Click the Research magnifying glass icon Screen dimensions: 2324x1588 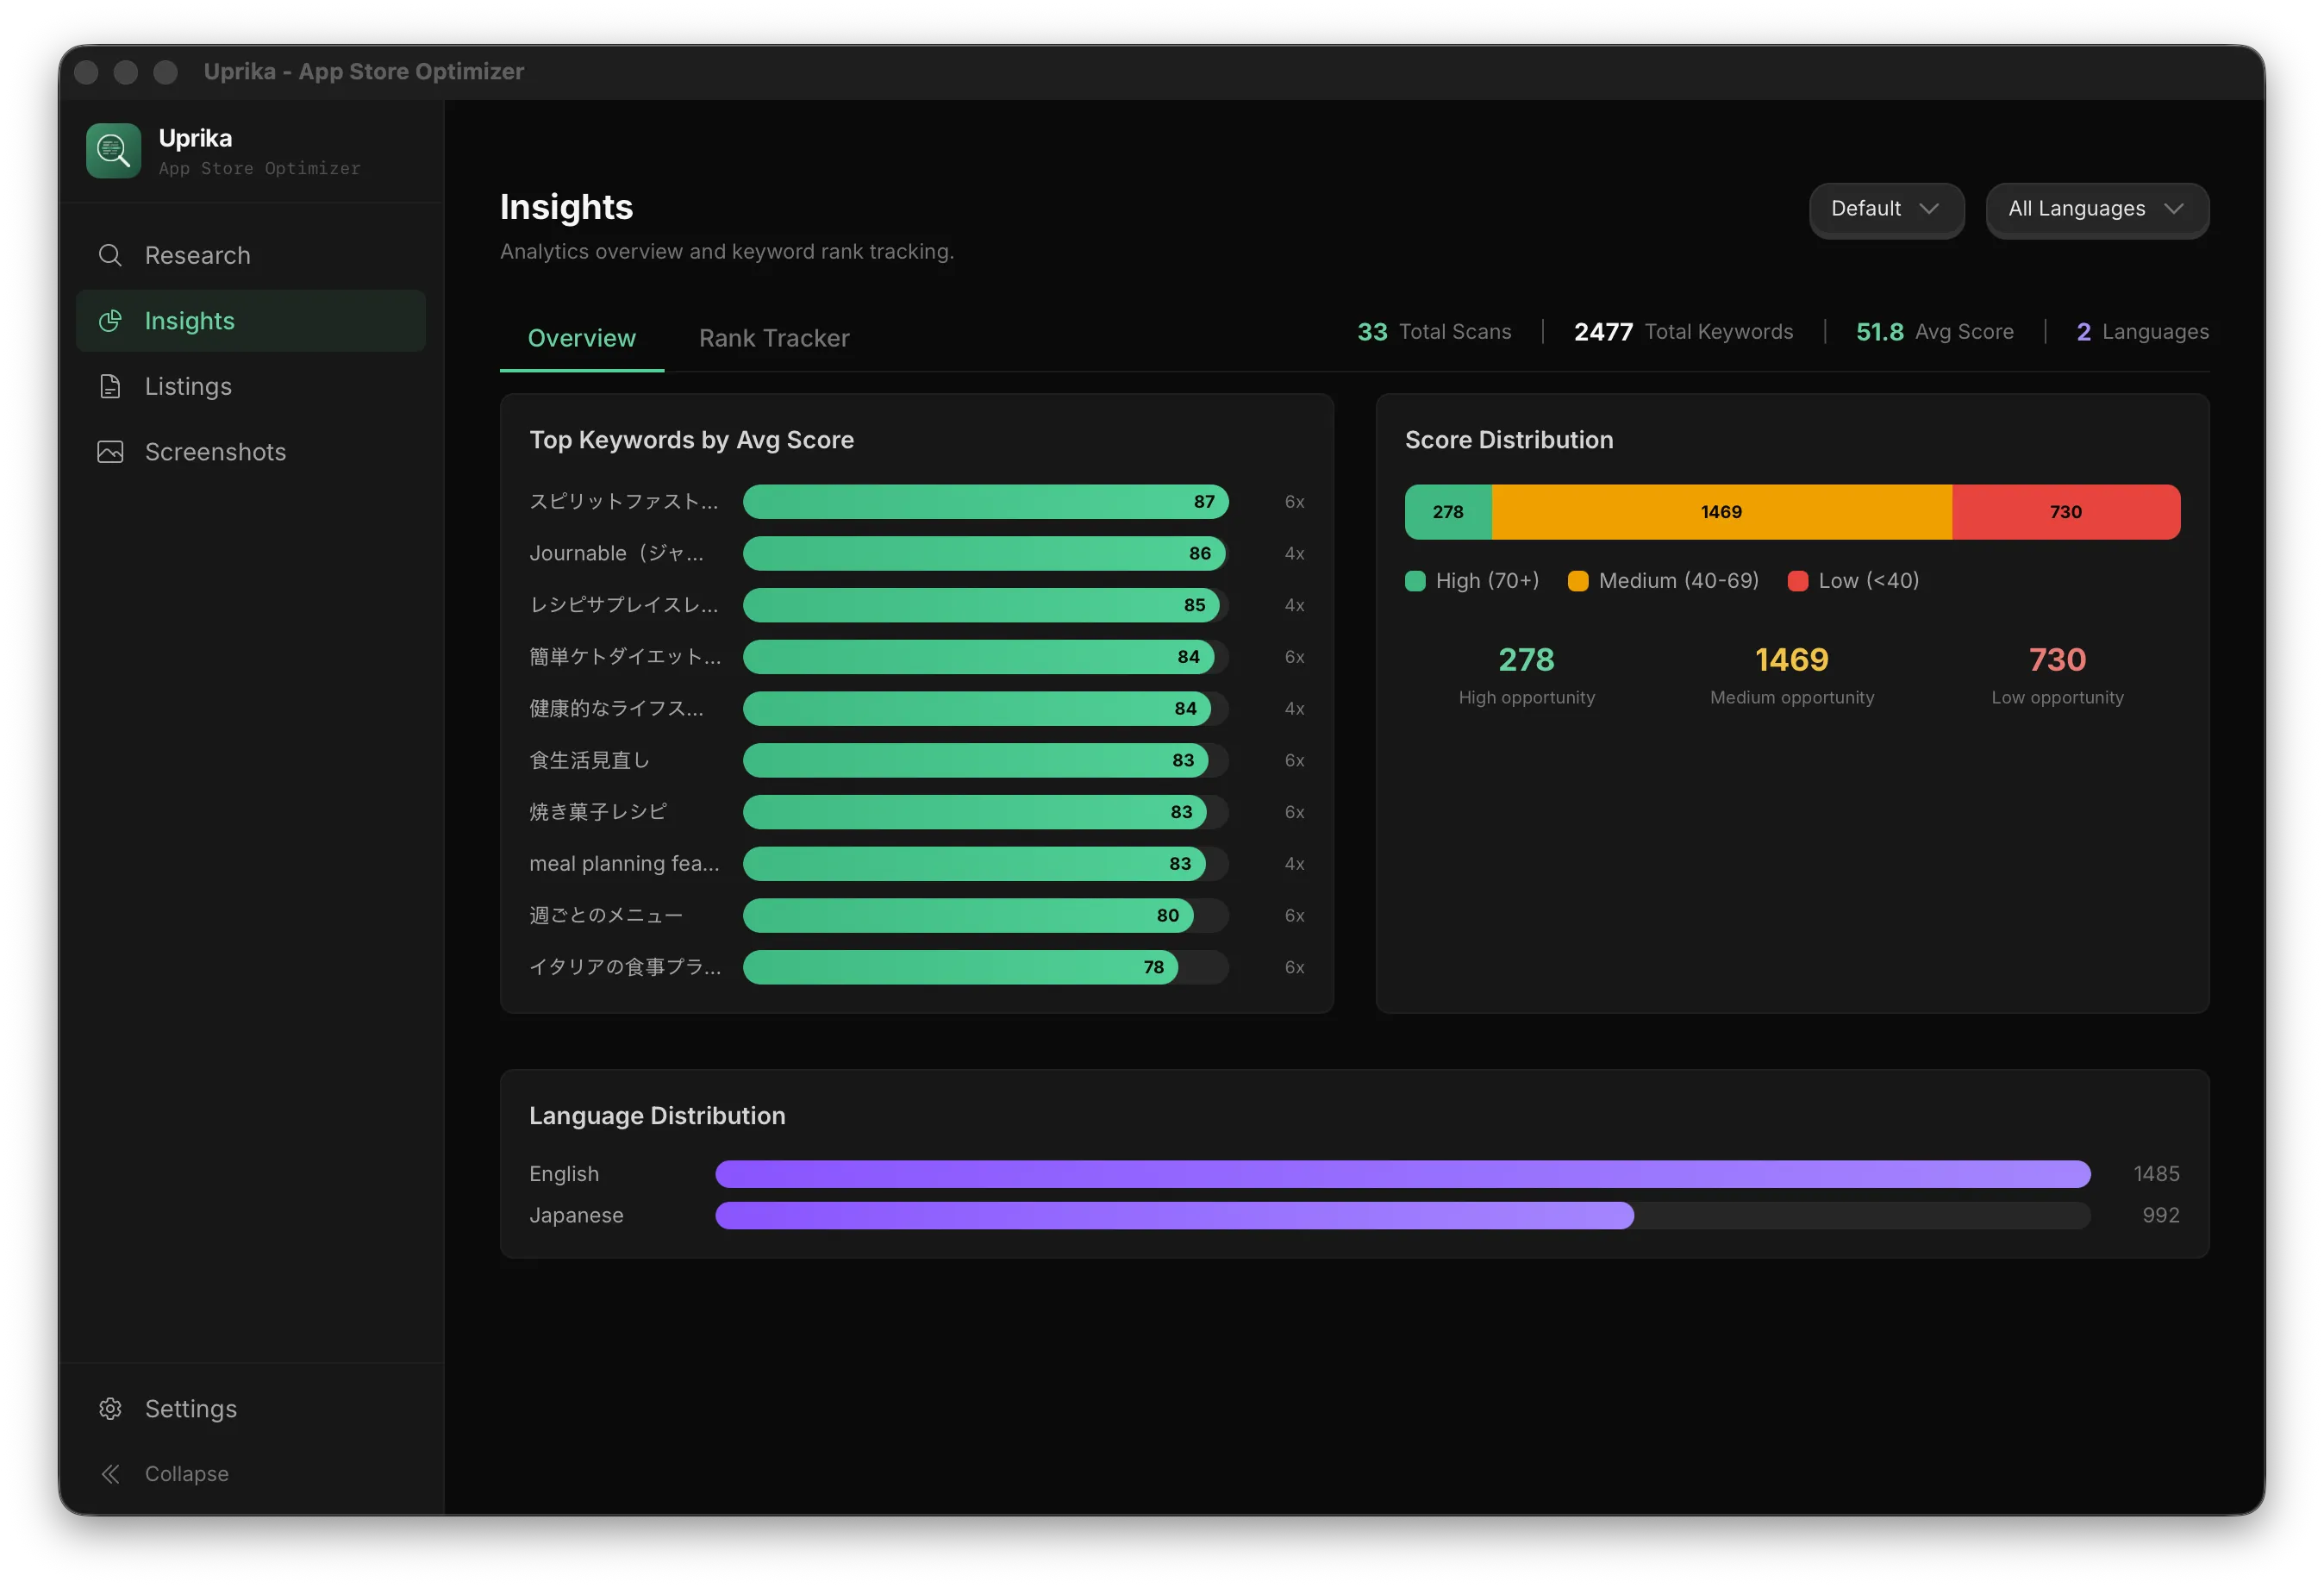point(110,255)
